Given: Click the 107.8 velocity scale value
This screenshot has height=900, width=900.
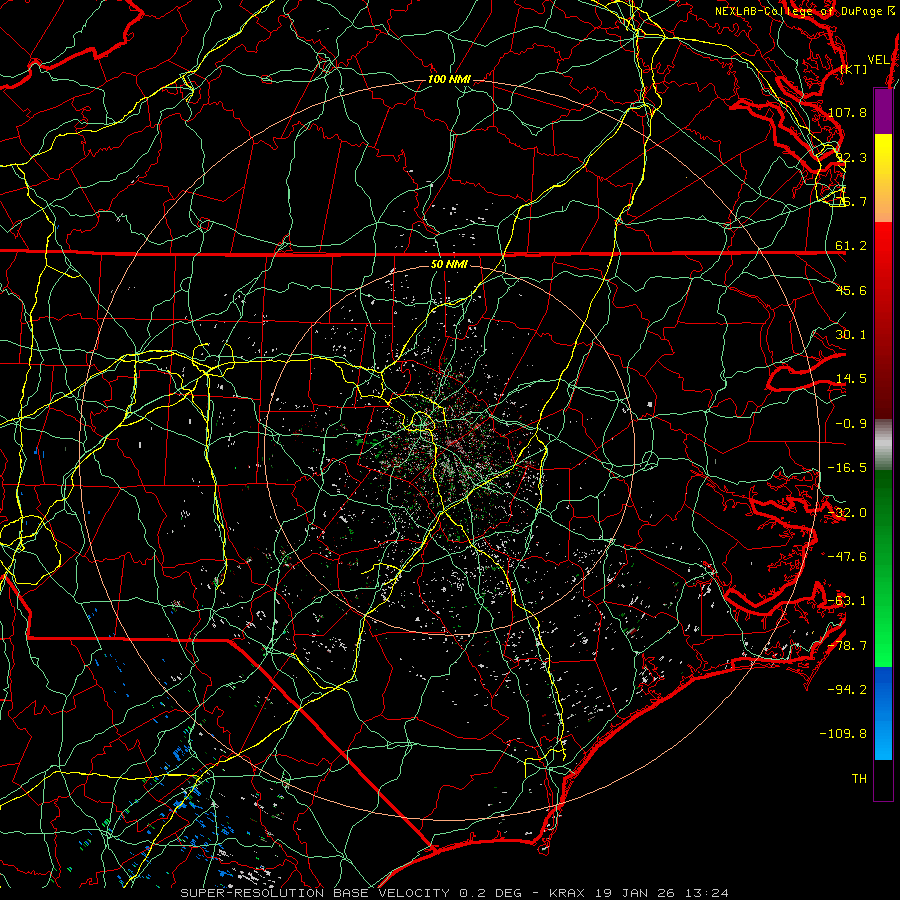Looking at the screenshot, I should pyautogui.click(x=848, y=112).
